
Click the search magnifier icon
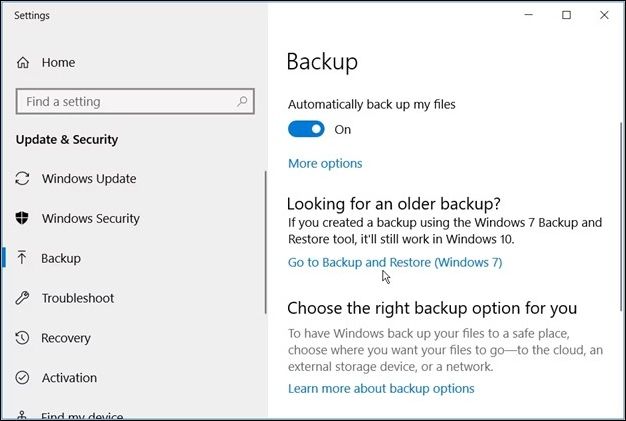point(242,102)
